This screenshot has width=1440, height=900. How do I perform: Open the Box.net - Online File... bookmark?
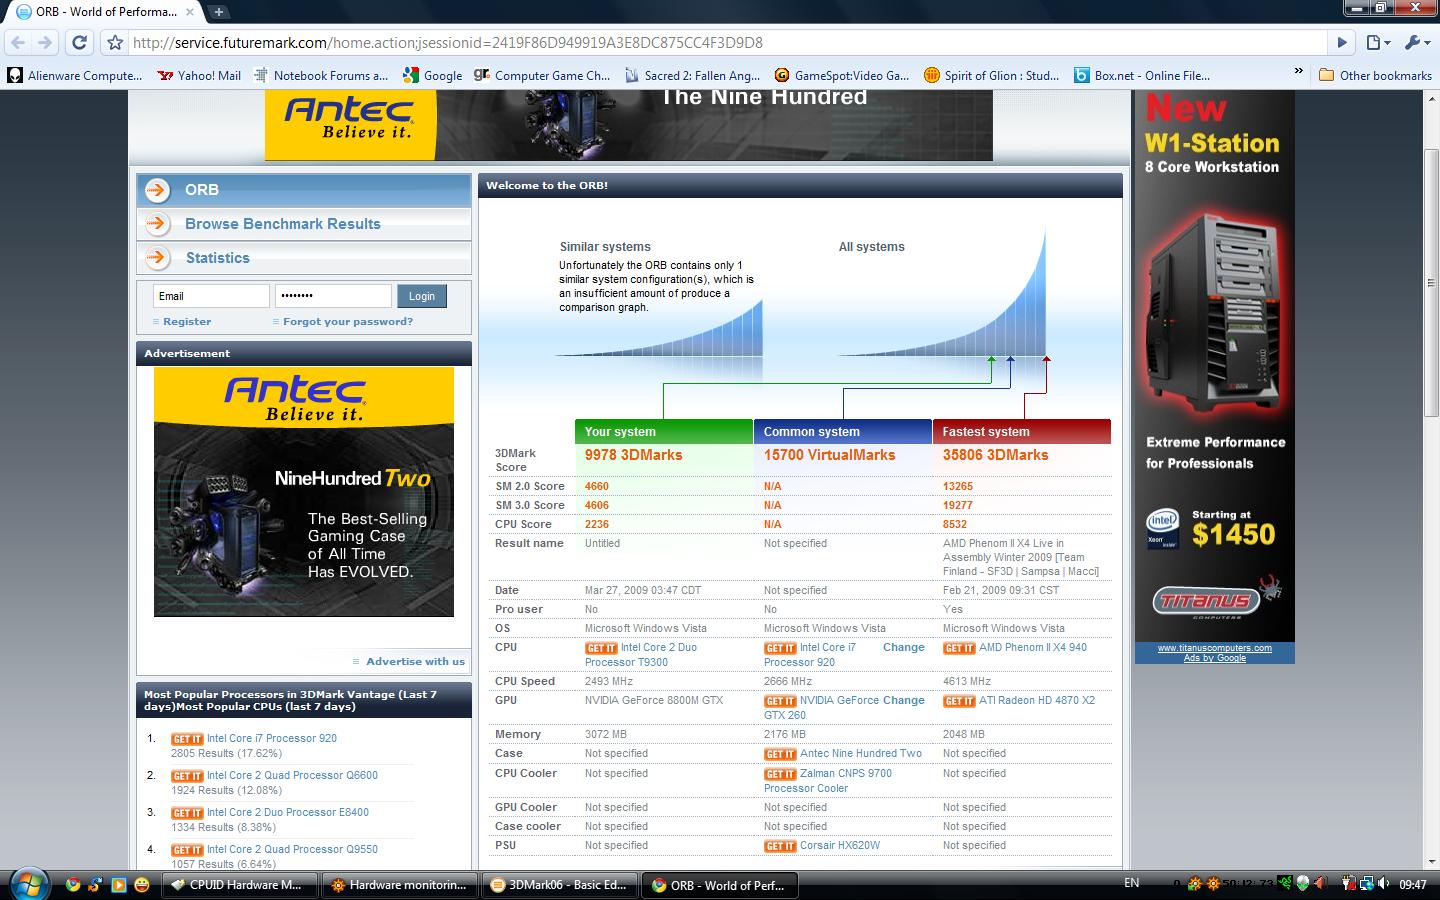point(1142,75)
